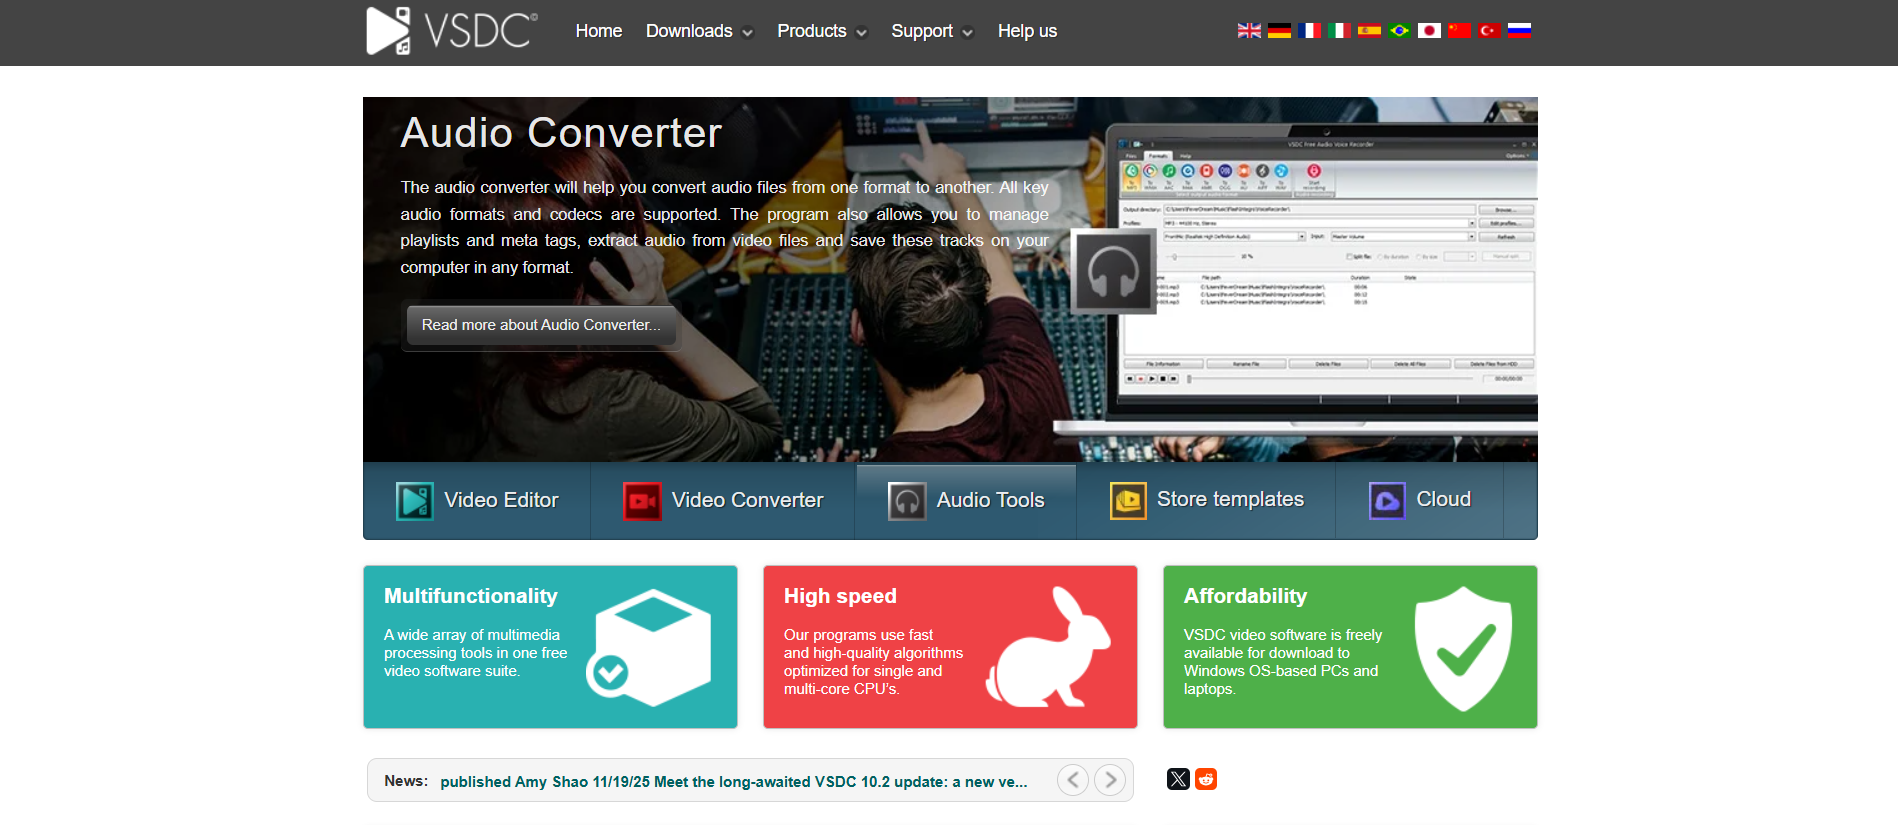Screen dimensions: 1898x825
Task: Select the Japanese flag language
Action: click(x=1429, y=30)
